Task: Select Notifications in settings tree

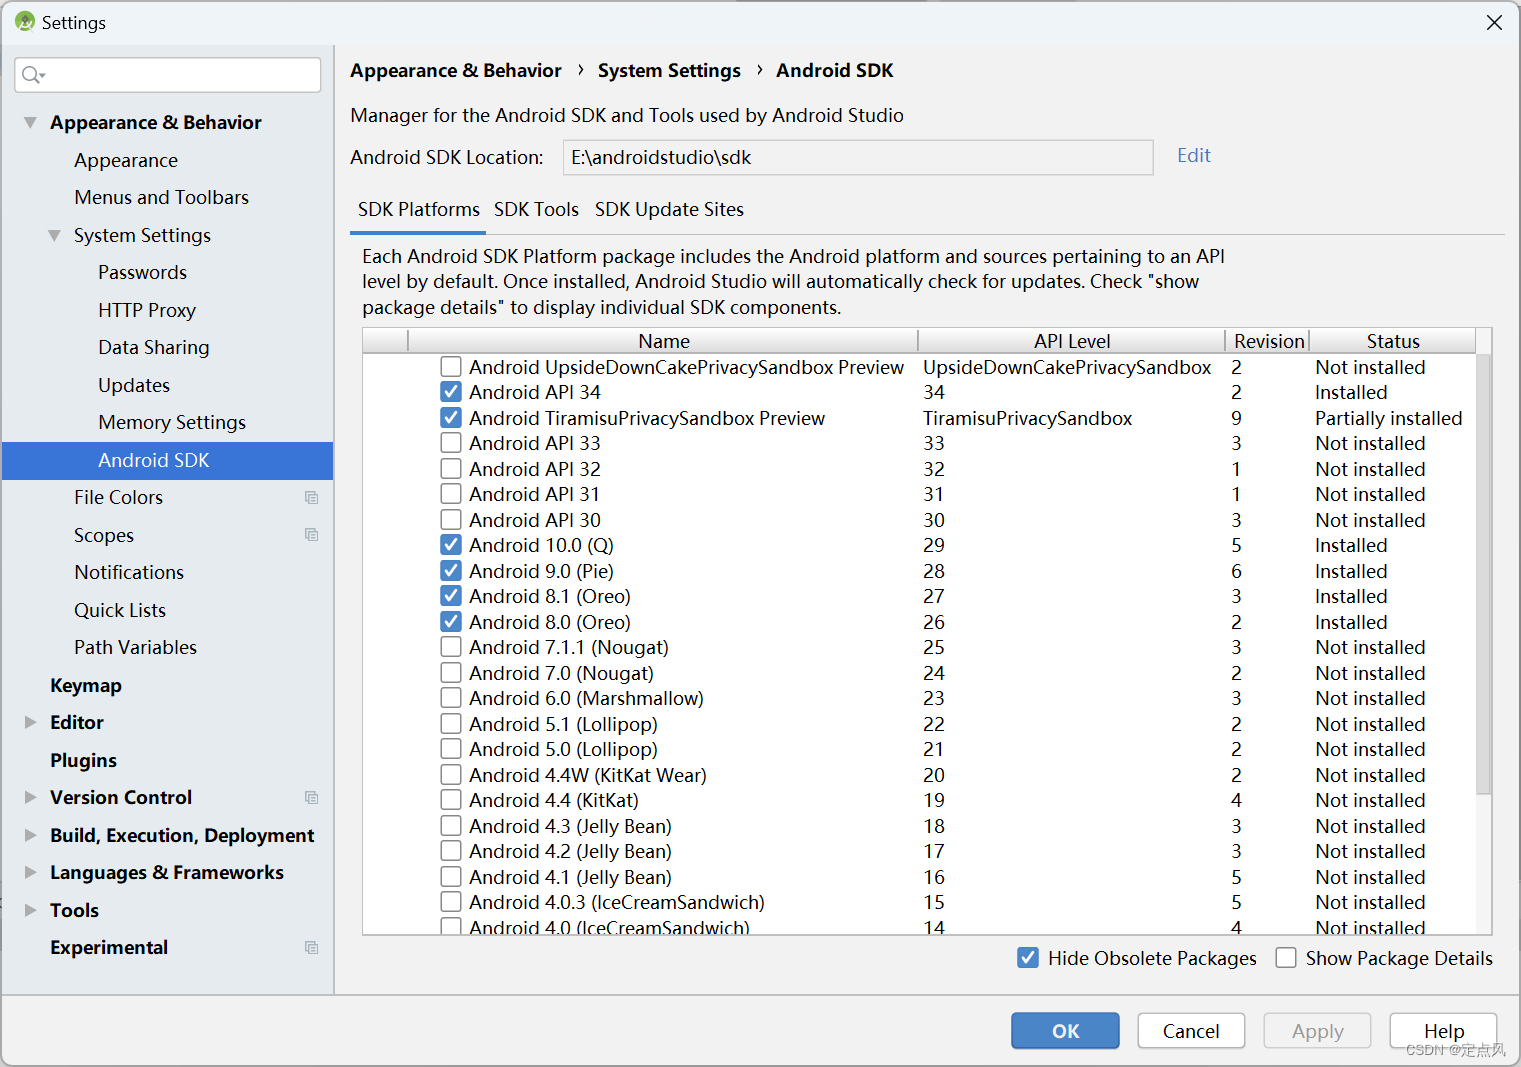Action: (129, 572)
